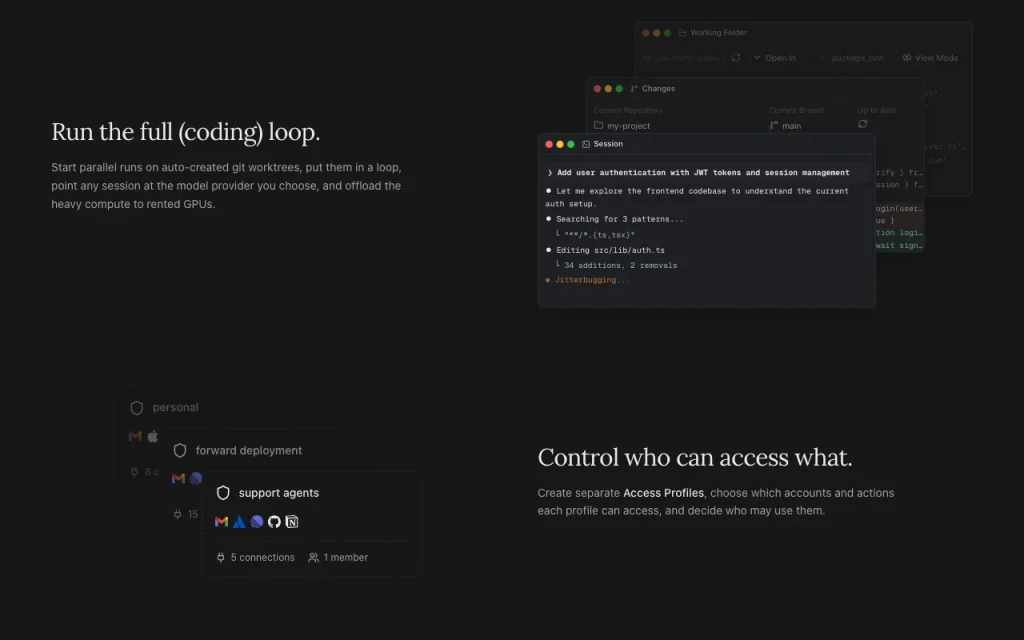Click the terminal icon in Session window title

pyautogui.click(x=586, y=144)
